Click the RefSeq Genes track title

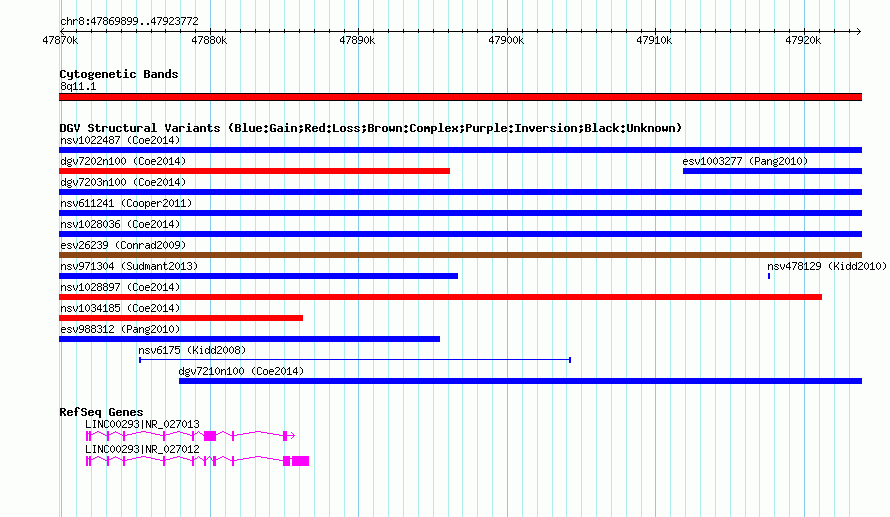(x=101, y=412)
